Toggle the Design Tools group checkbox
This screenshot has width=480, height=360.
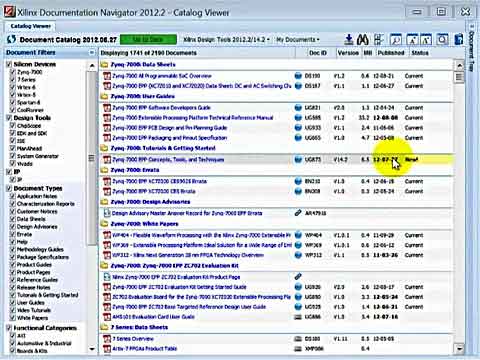(x=9, y=118)
